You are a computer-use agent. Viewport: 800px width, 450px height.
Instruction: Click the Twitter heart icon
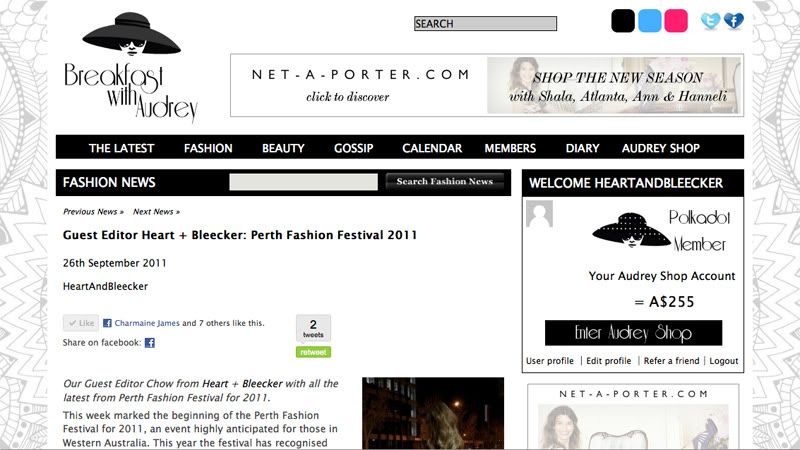[x=710, y=21]
